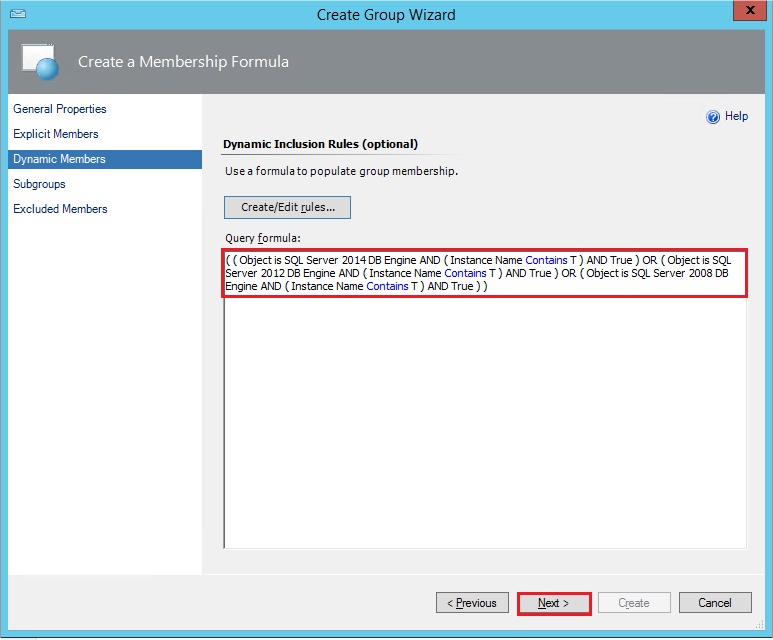
Task: Click the wizard window icon in the title bar
Action: click(x=18, y=13)
